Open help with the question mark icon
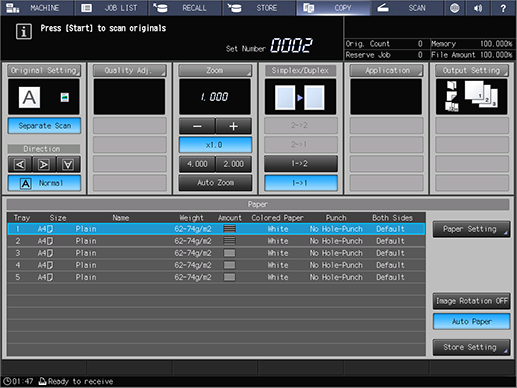This screenshot has height=388, width=517. [x=503, y=8]
